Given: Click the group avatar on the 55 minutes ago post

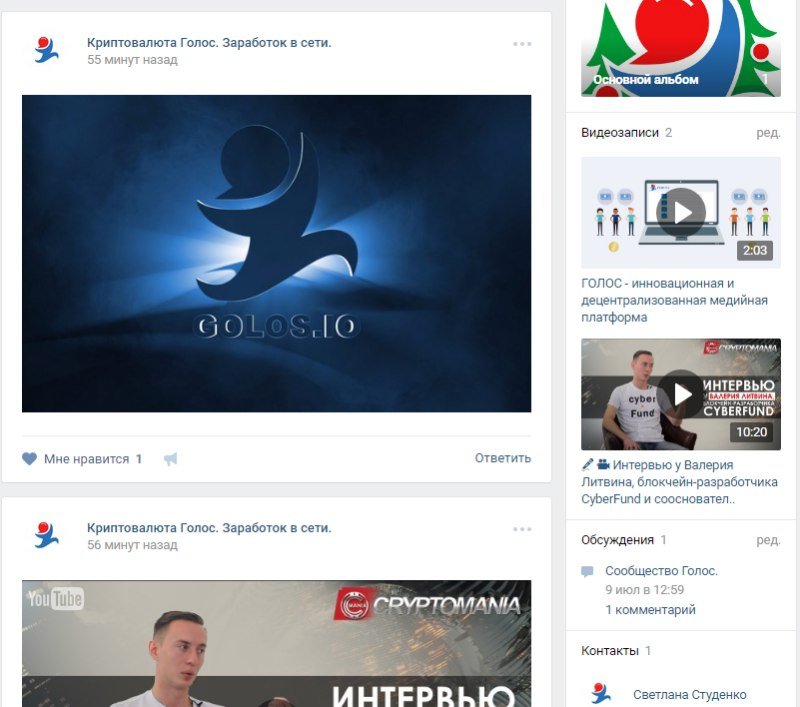Looking at the screenshot, I should tap(46, 50).
